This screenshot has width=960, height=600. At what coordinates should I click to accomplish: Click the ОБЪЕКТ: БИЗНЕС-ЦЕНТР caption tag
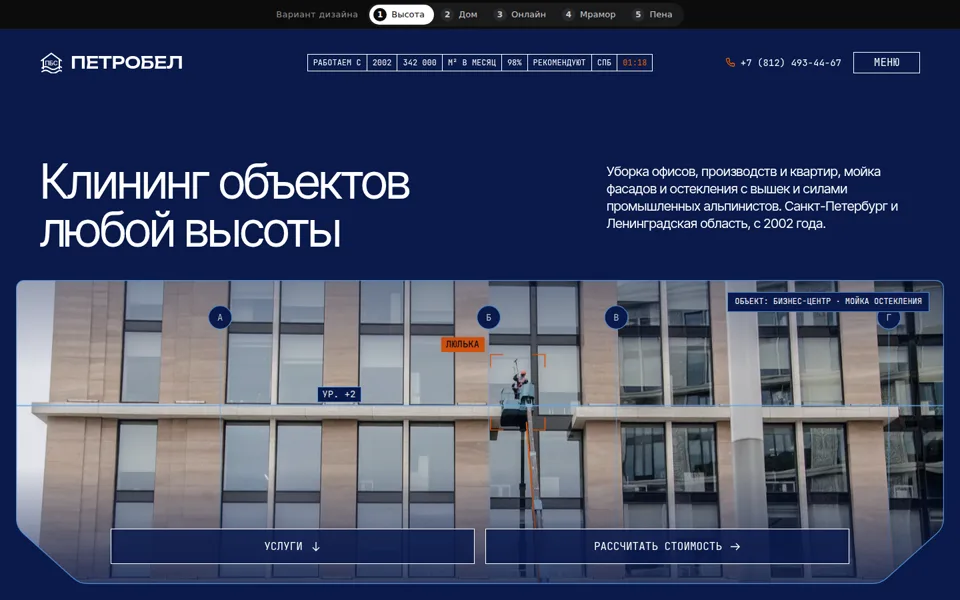point(828,301)
